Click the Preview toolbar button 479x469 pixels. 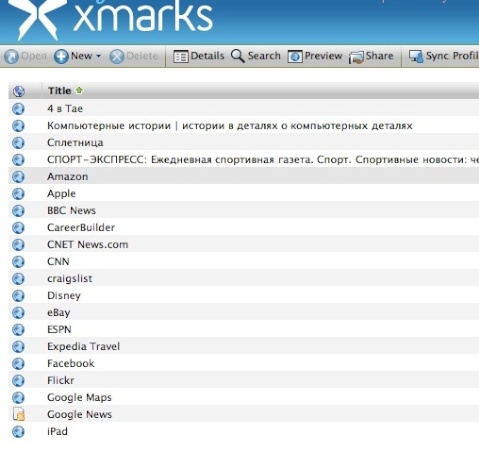click(315, 56)
